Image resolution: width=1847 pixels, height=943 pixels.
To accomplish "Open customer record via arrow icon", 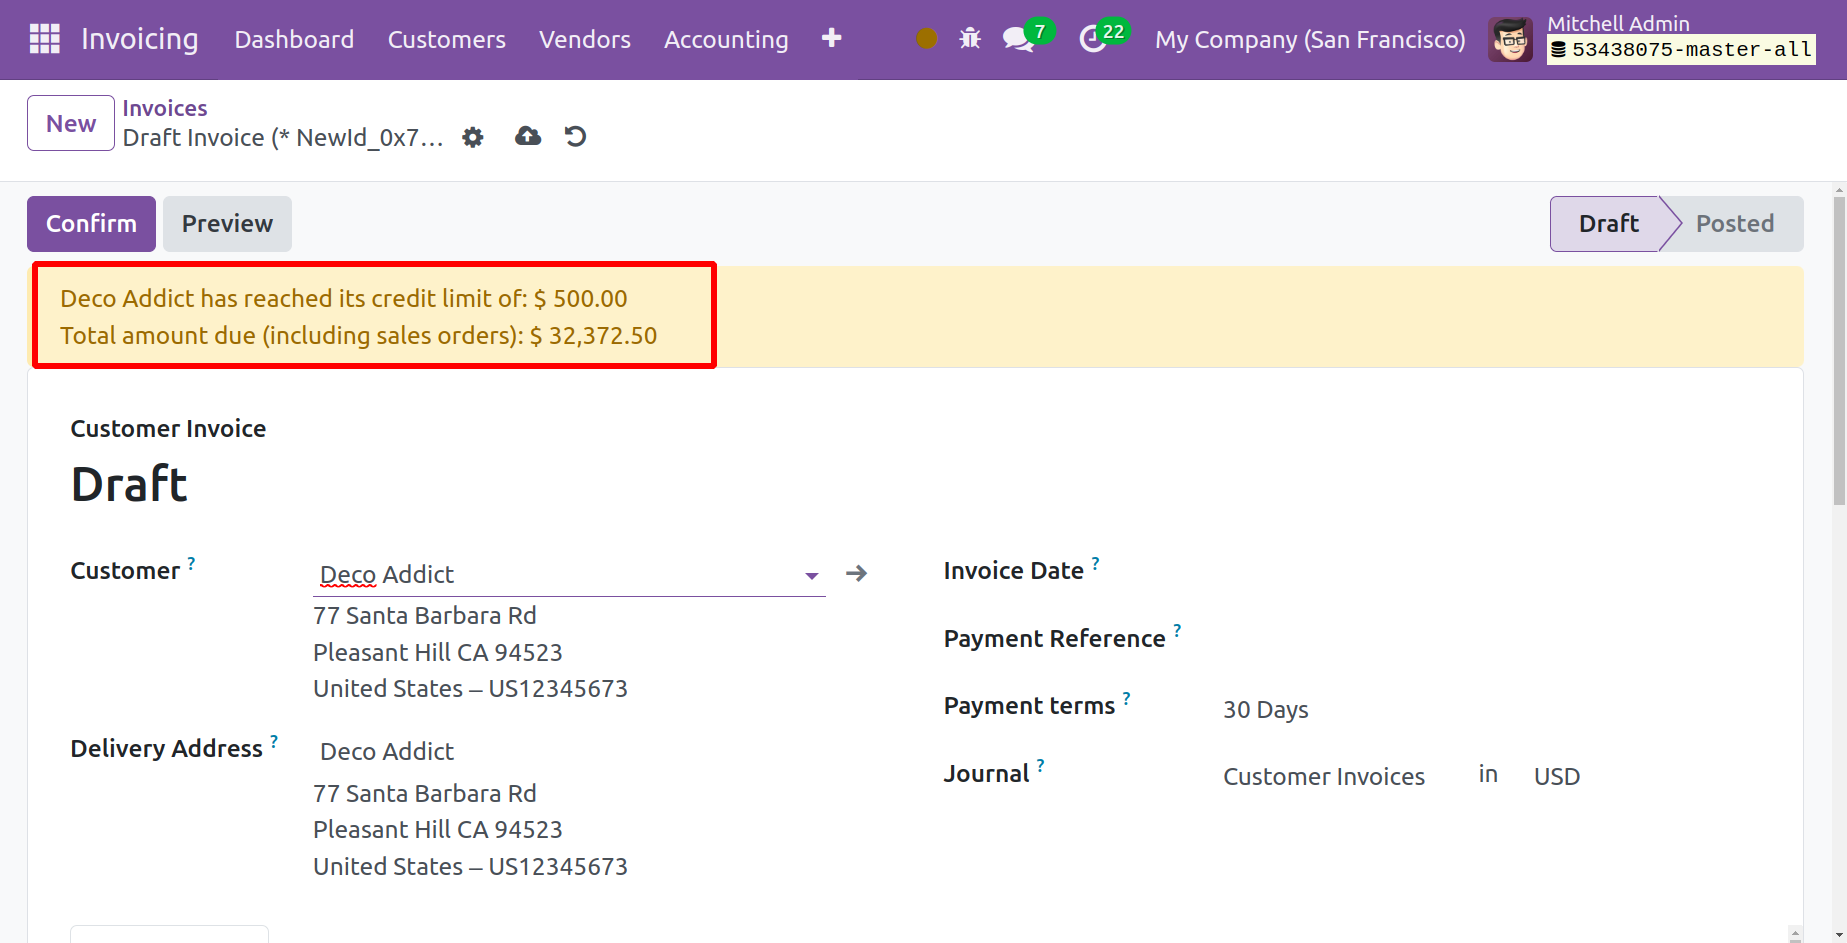I will [856, 573].
